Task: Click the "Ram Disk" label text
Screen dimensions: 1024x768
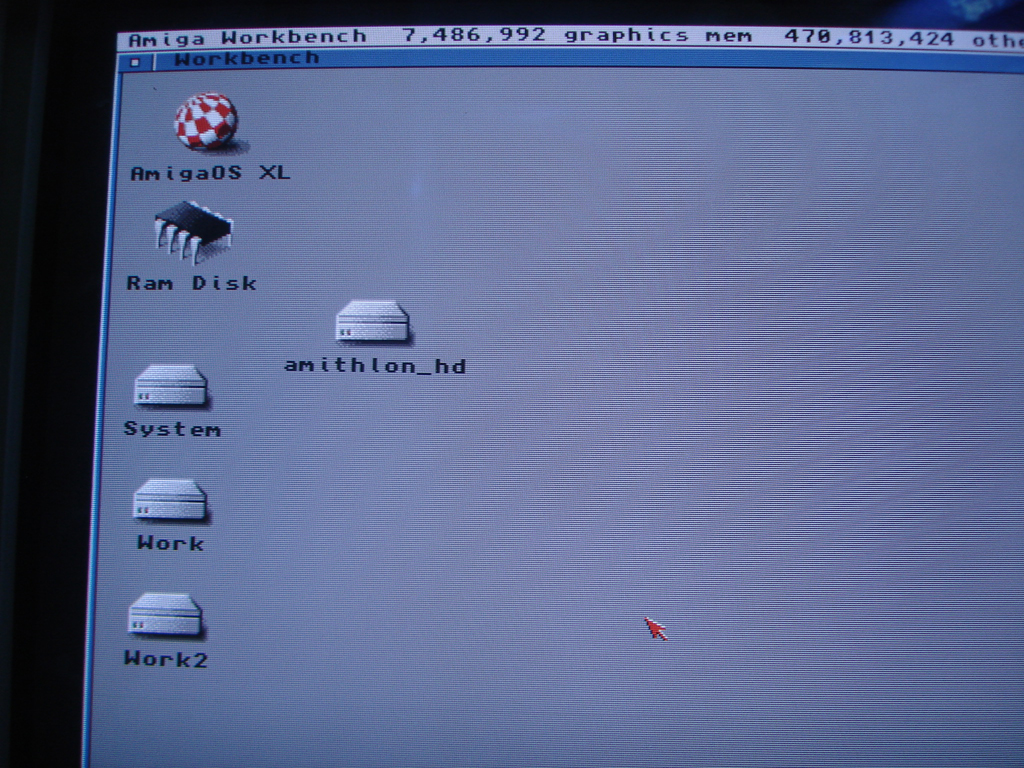Action: pos(191,283)
